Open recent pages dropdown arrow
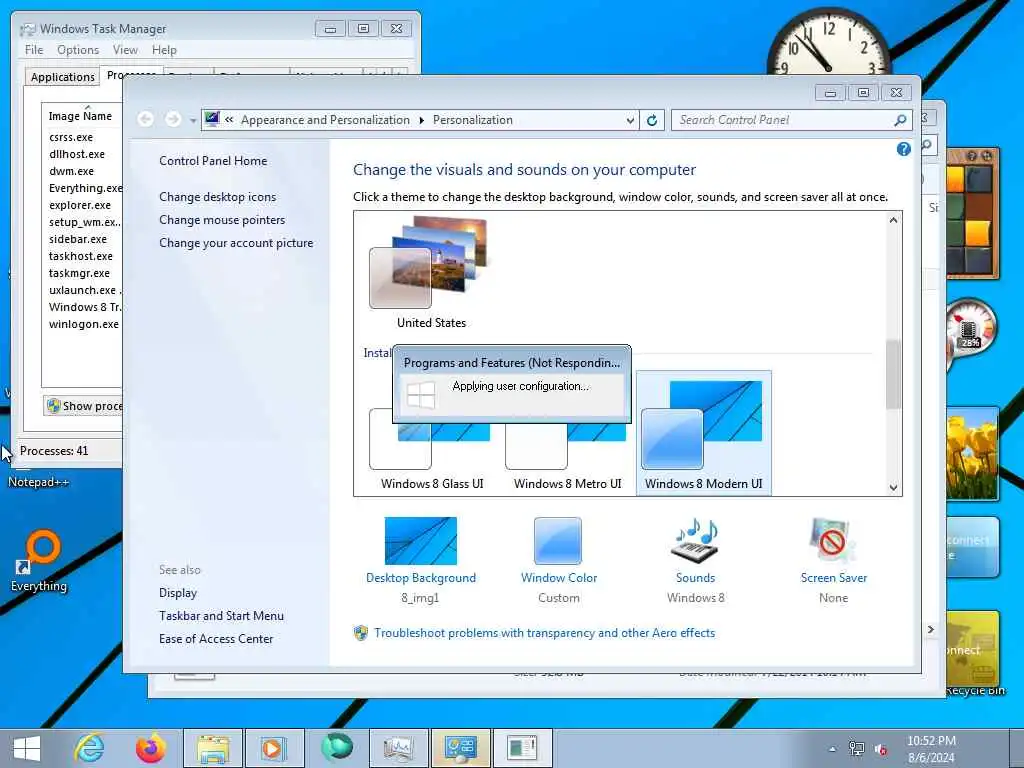The image size is (1024, 768). coord(193,120)
